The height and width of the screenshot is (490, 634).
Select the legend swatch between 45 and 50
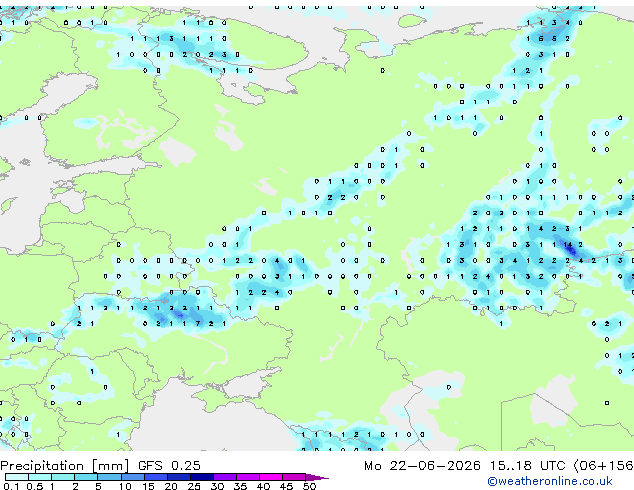pos(294,477)
